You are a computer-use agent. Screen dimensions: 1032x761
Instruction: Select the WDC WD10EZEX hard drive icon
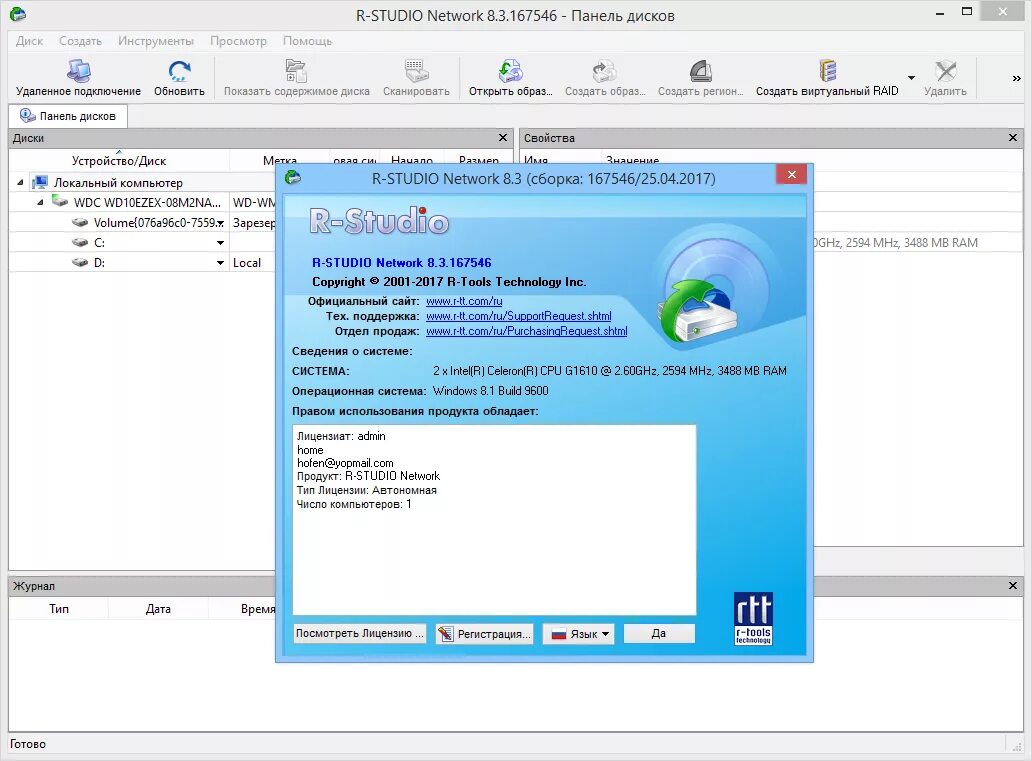(x=60, y=201)
